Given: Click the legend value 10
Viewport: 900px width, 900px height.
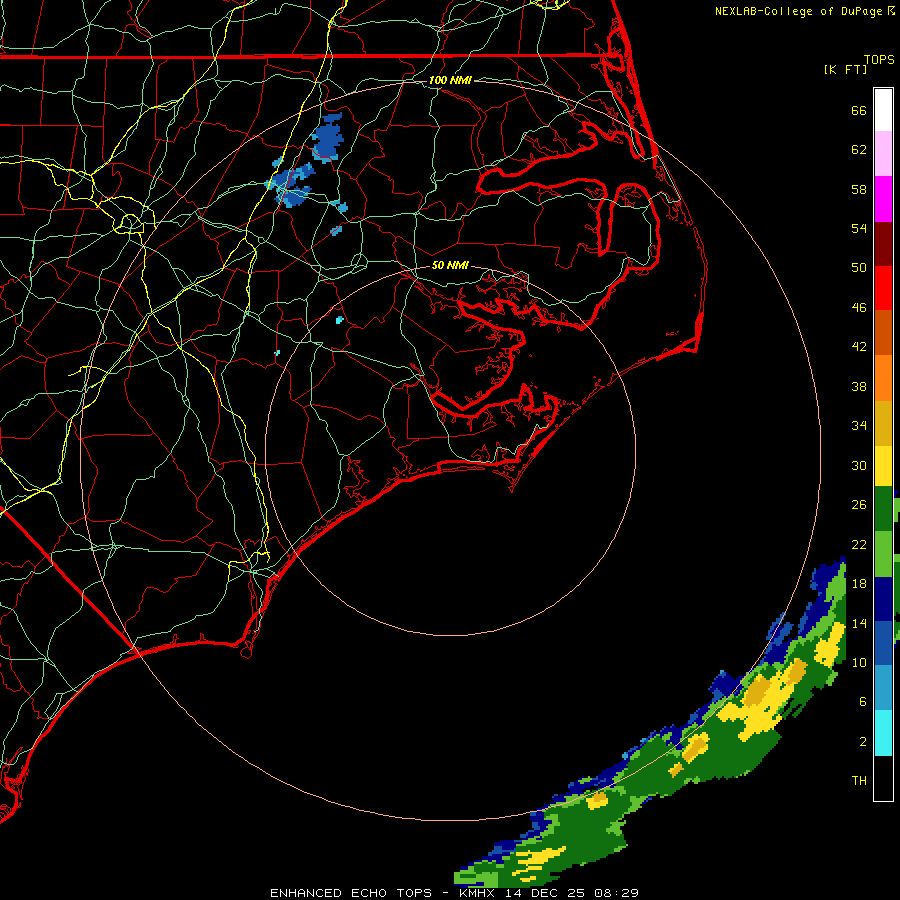Looking at the screenshot, I should tap(859, 662).
